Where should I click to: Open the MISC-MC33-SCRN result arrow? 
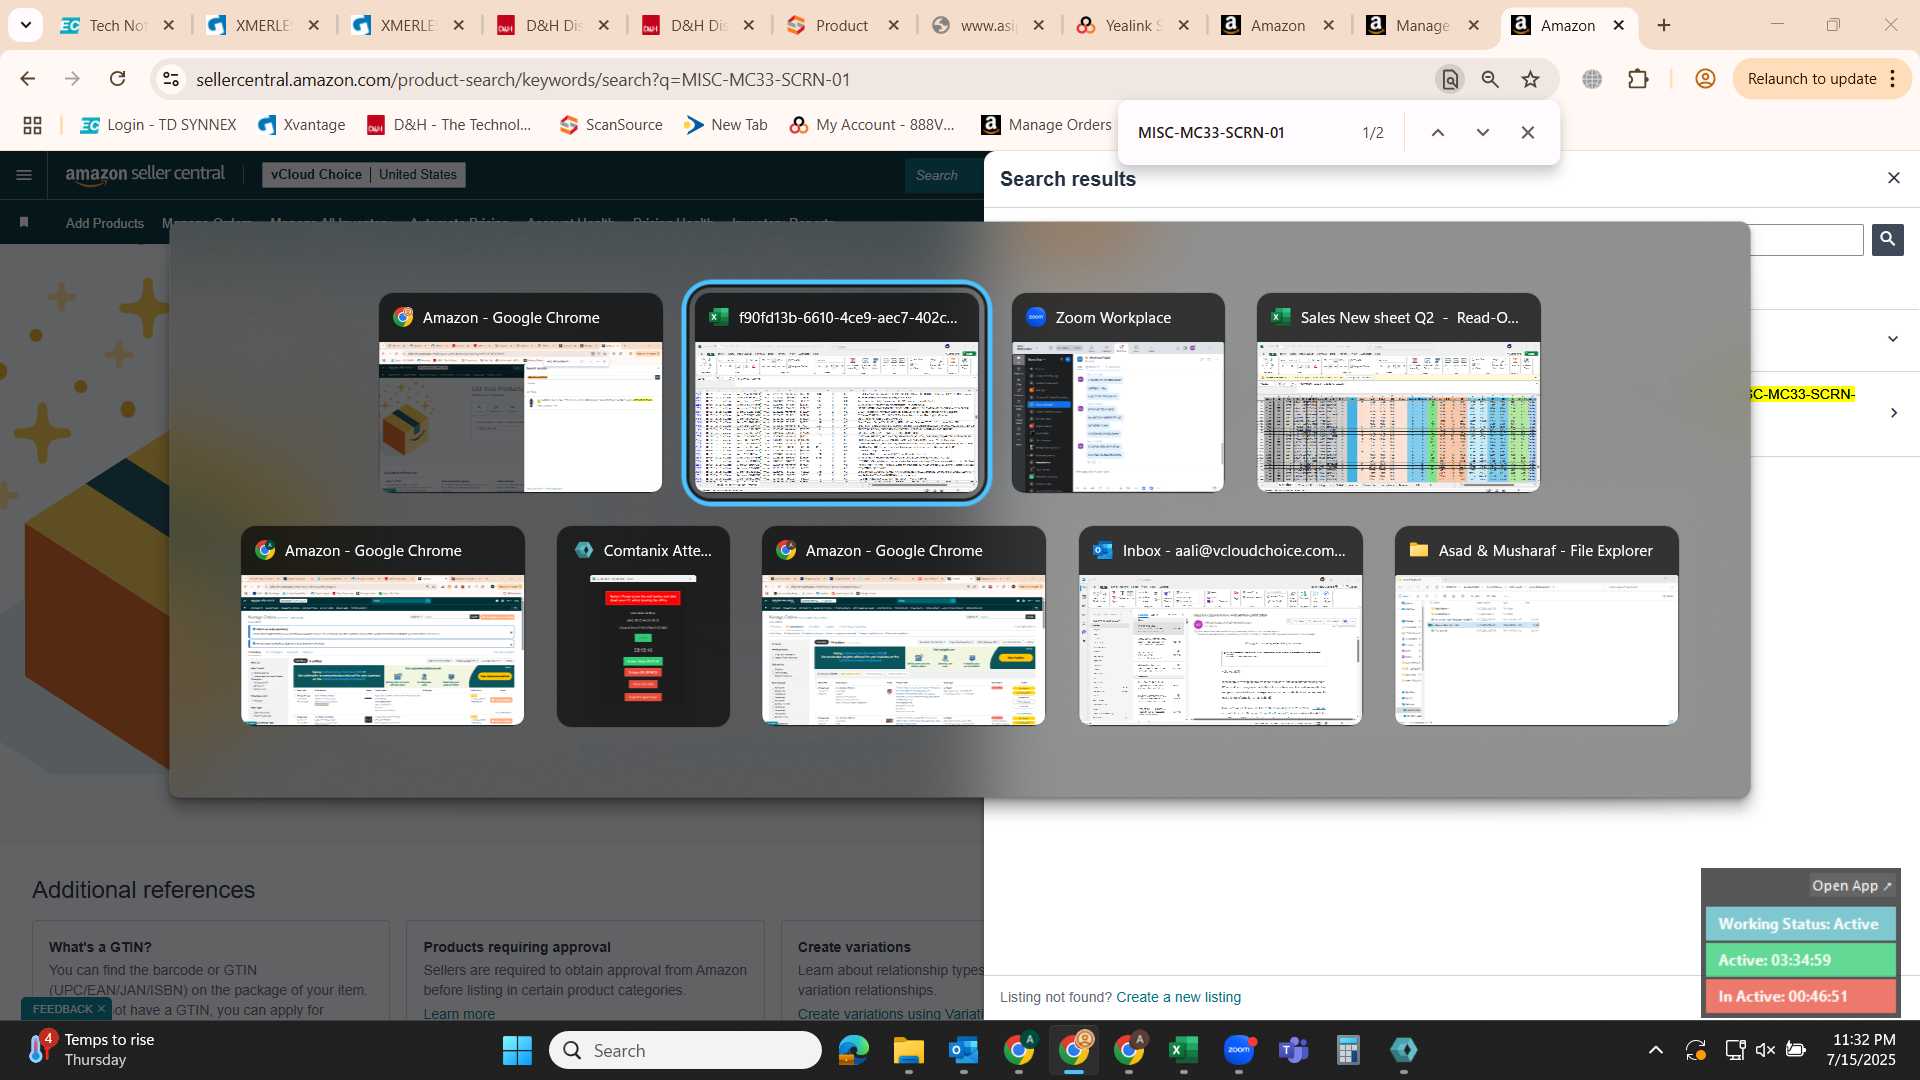click(1893, 413)
